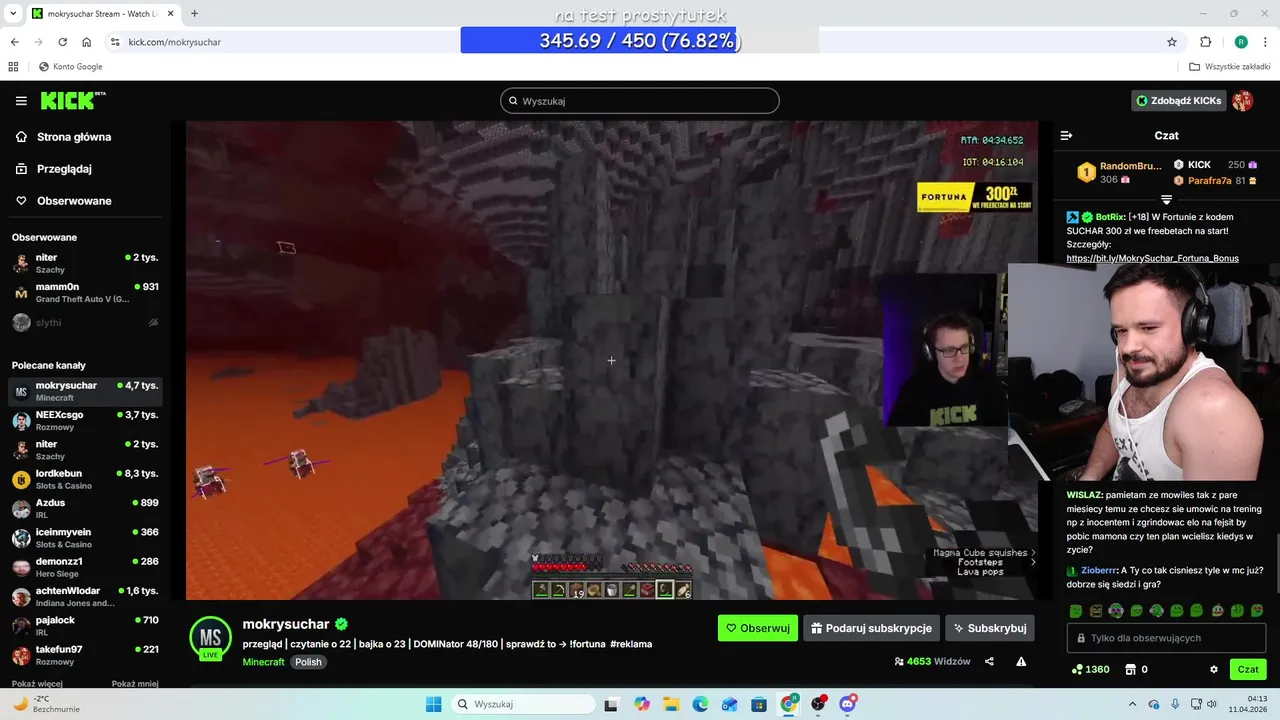The width and height of the screenshot is (1280, 720).
Task: Open Windows Start menu
Action: coord(433,704)
